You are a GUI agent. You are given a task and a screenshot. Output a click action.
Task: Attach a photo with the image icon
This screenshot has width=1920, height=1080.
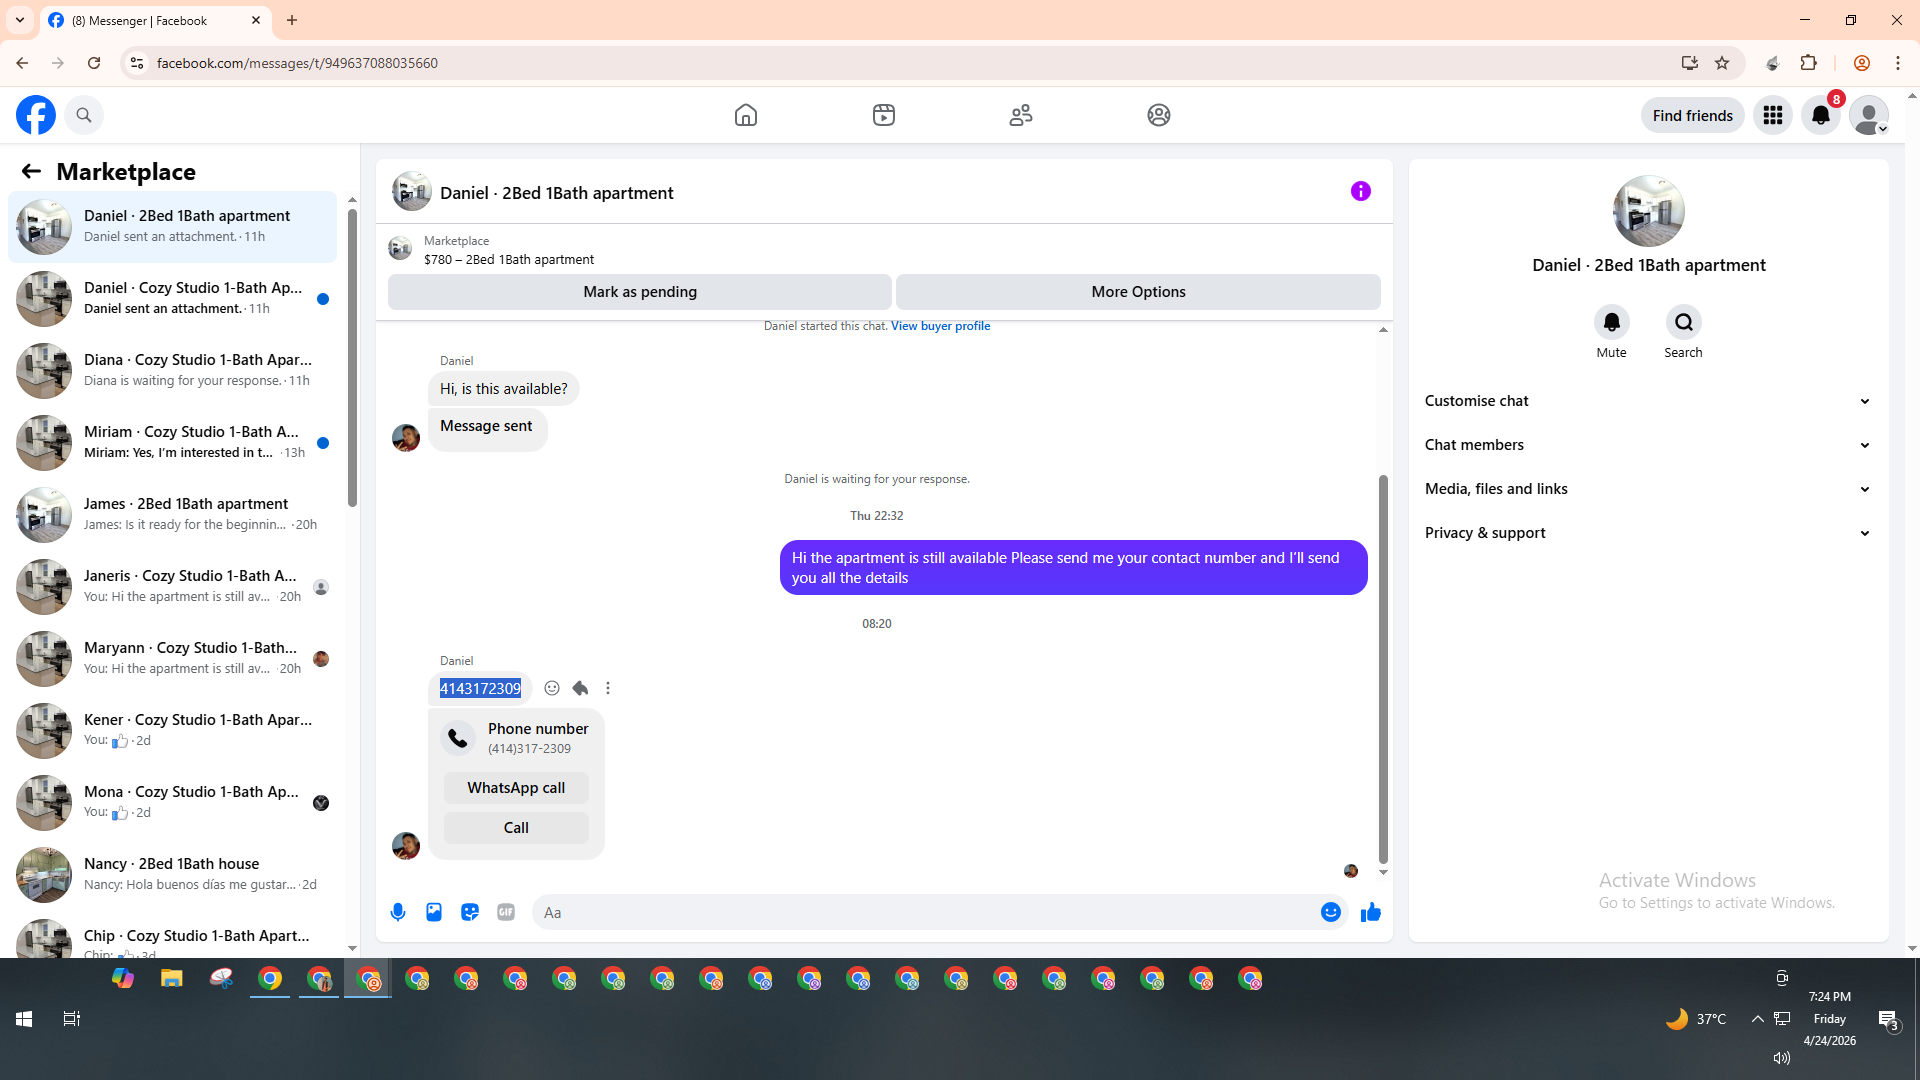434,912
